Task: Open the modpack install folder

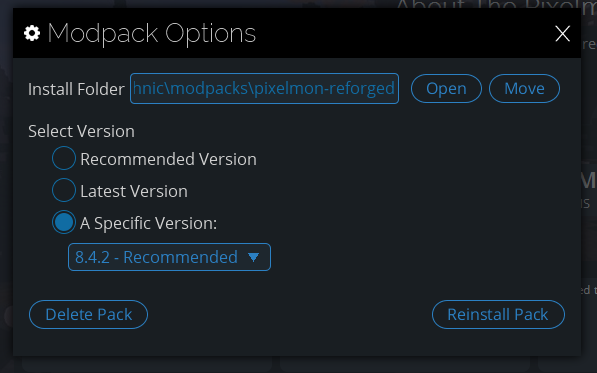Action: pyautogui.click(x=446, y=88)
